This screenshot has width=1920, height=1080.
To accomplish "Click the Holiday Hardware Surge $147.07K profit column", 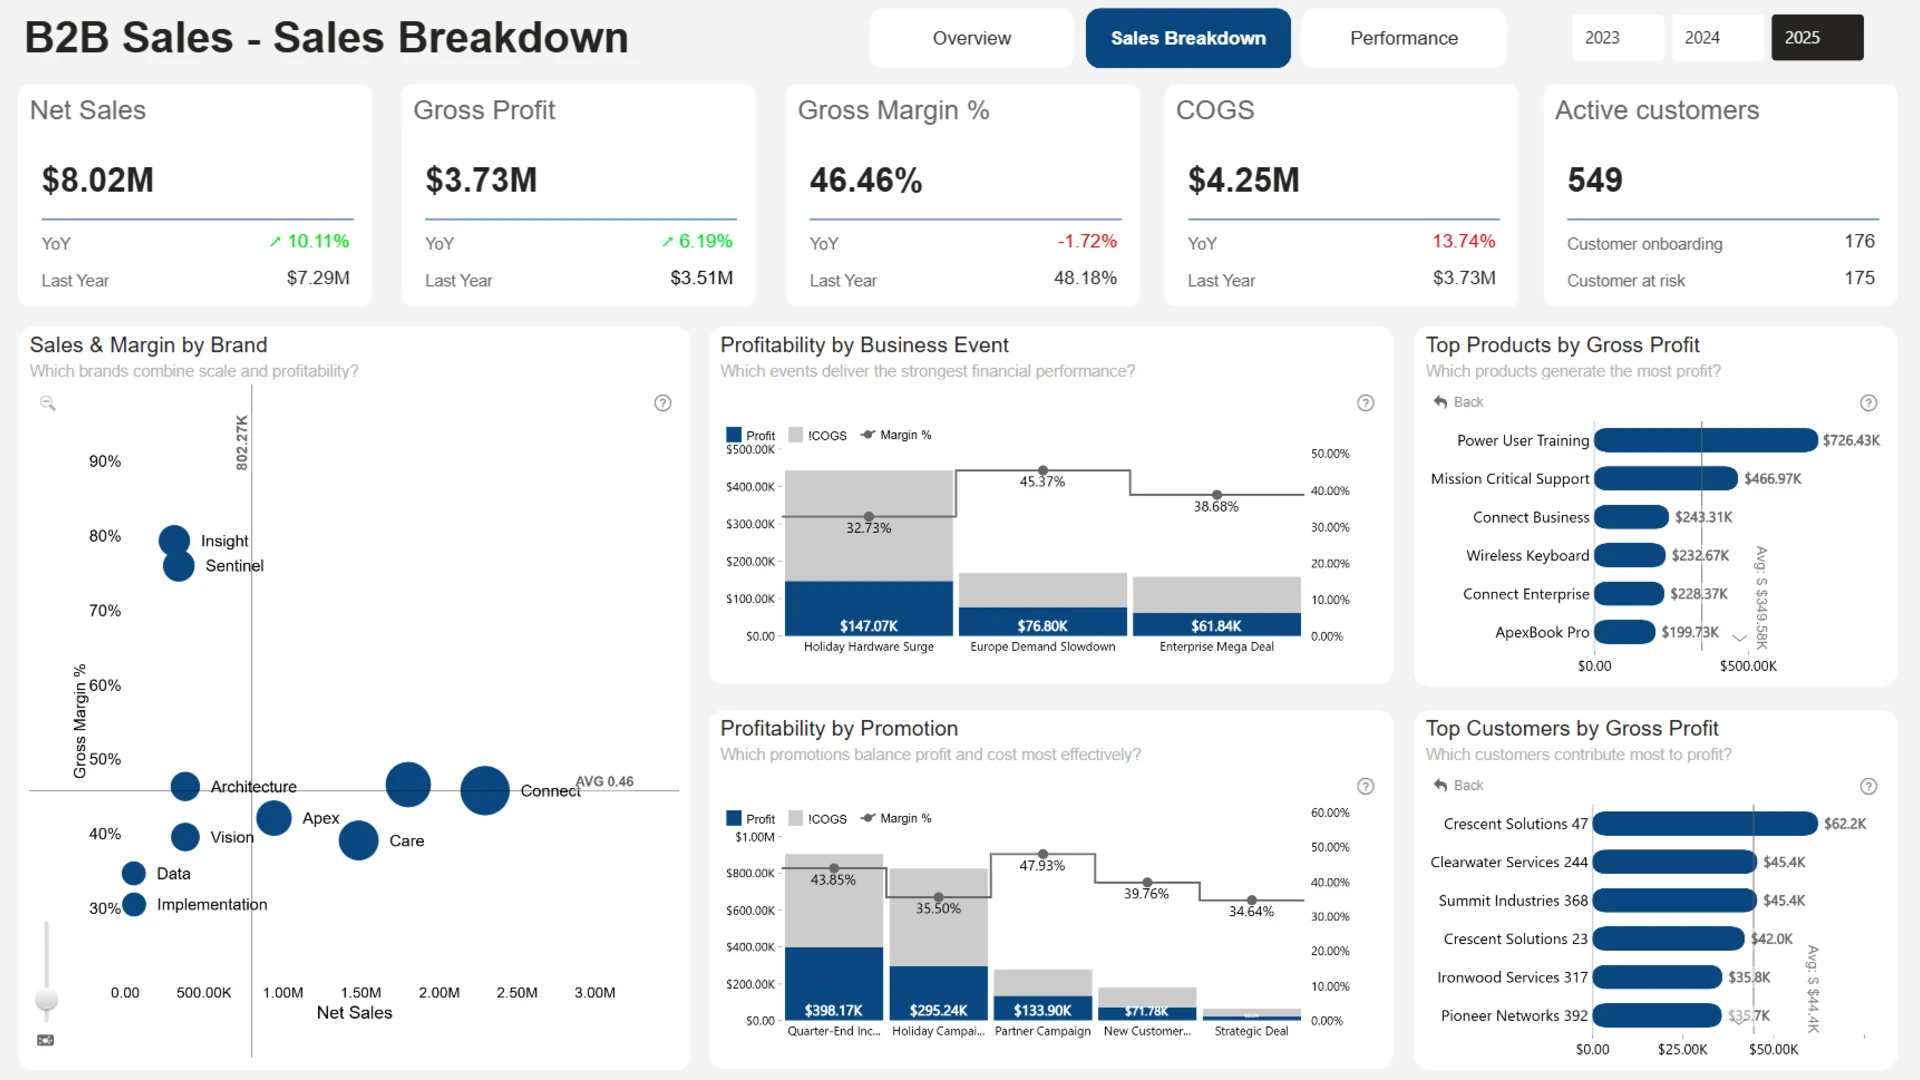I will [868, 608].
